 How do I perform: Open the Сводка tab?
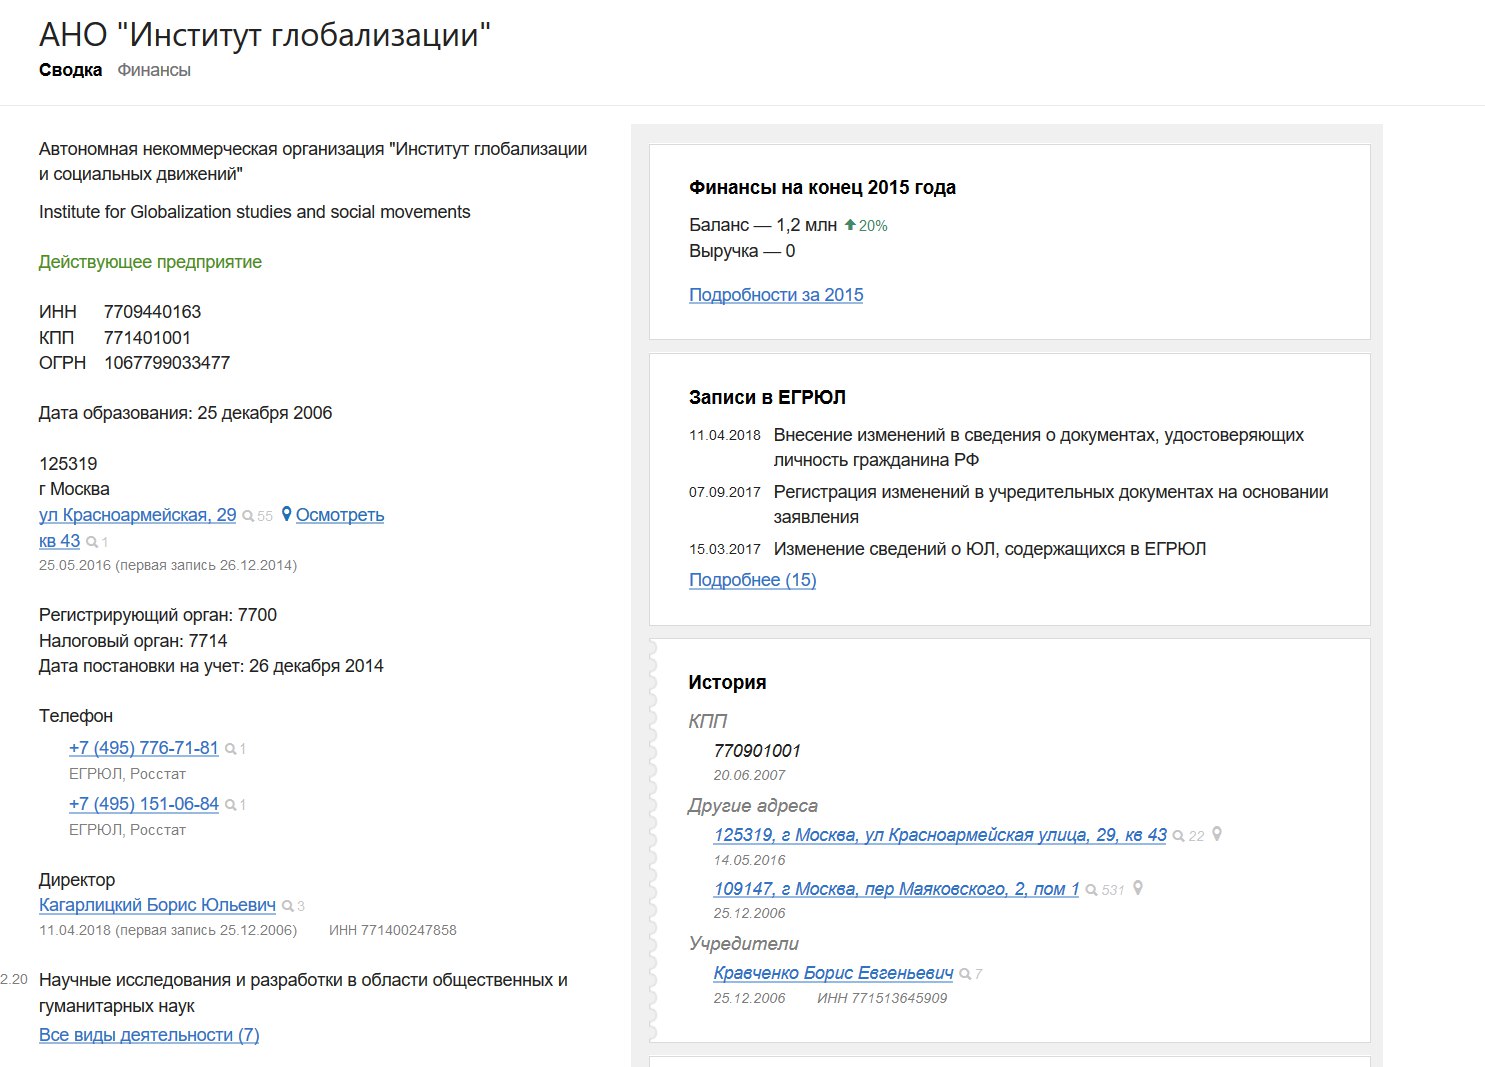point(70,70)
